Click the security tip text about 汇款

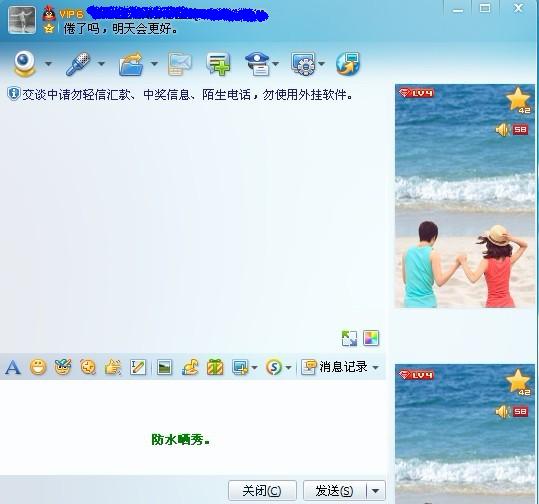(x=187, y=95)
